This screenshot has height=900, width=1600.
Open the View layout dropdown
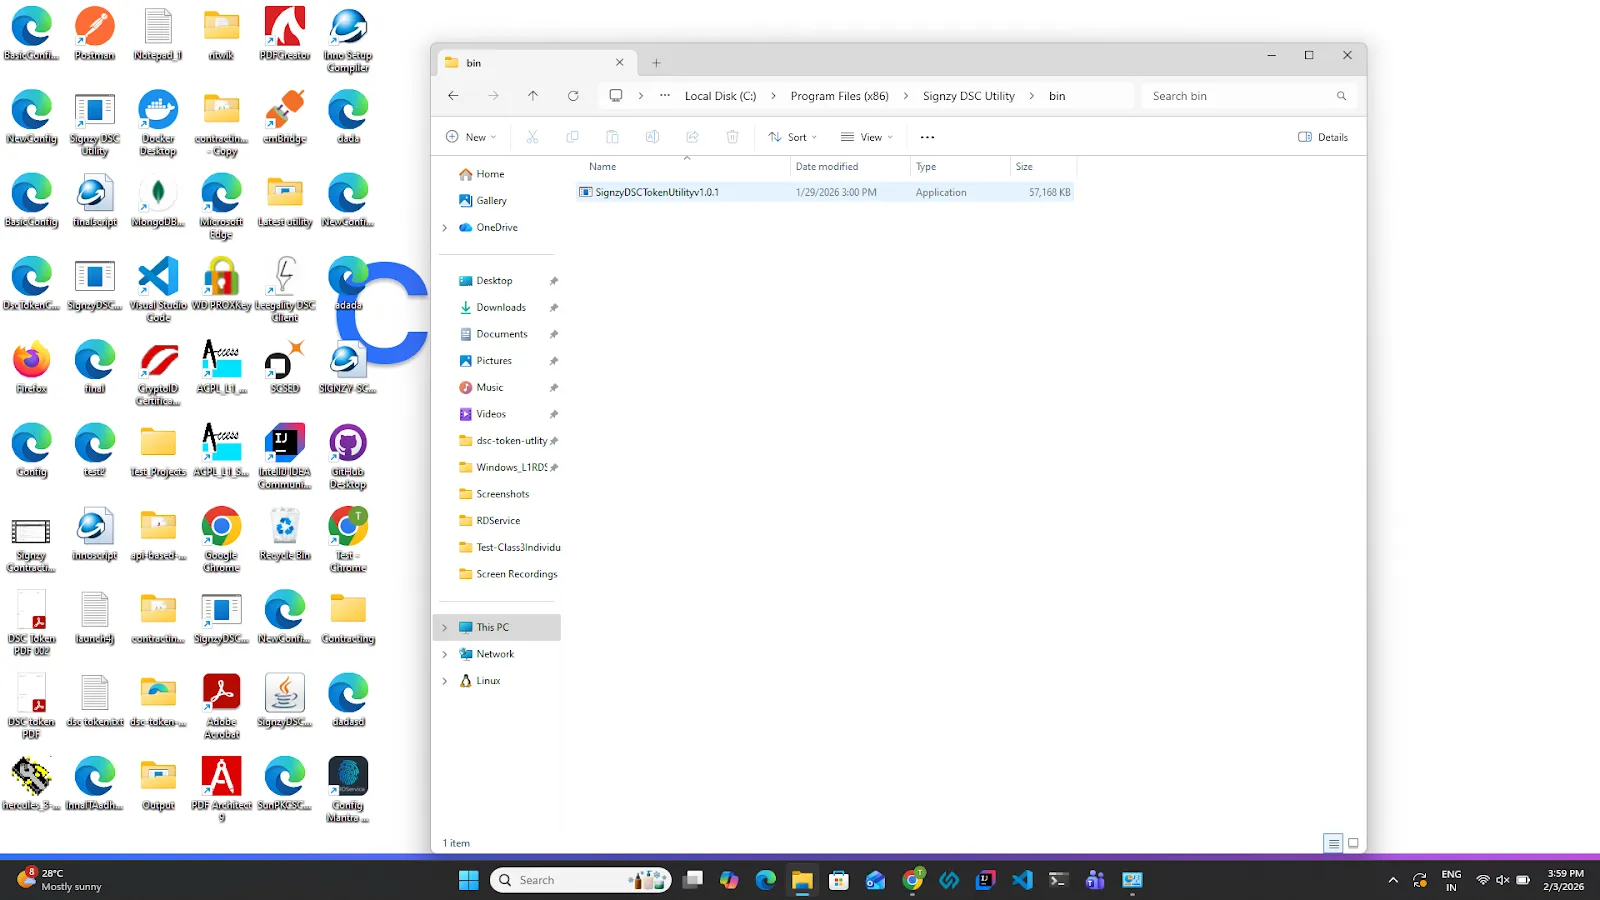867,137
